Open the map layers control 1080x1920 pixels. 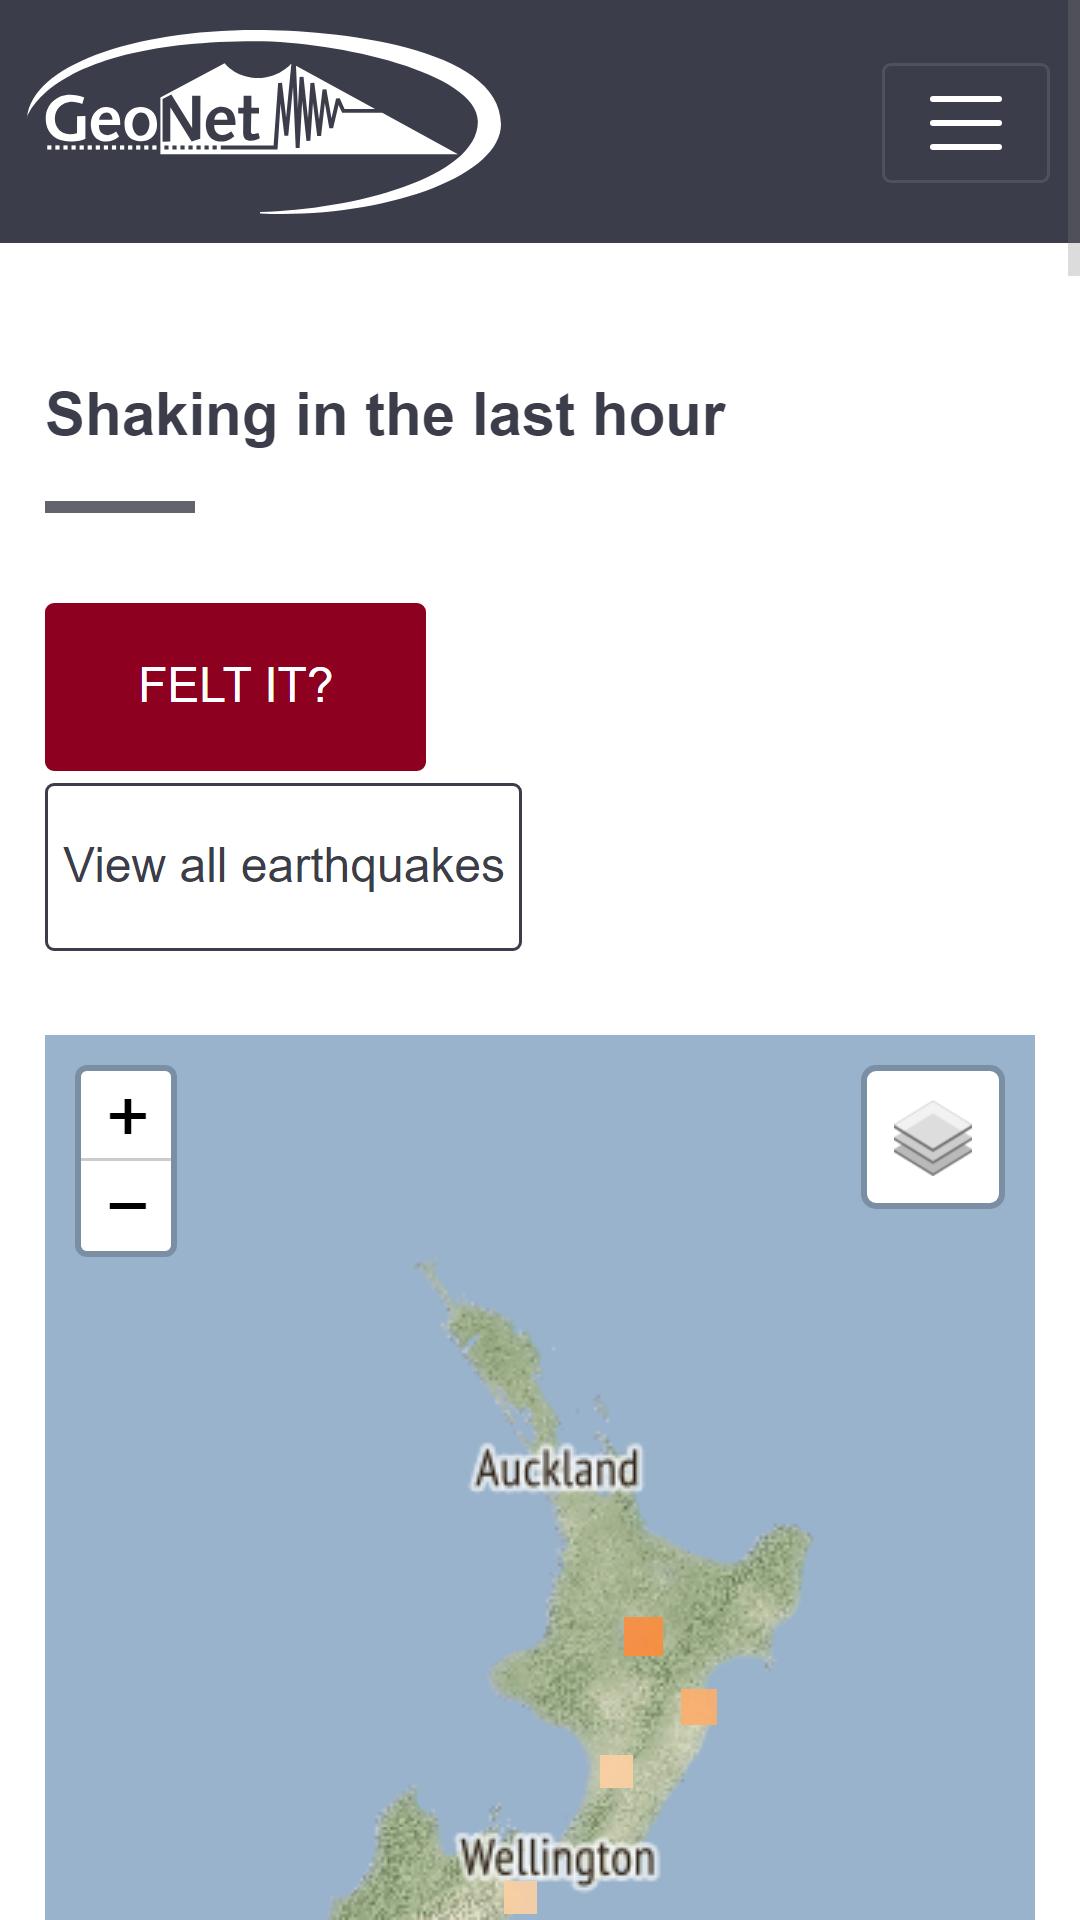[933, 1137]
